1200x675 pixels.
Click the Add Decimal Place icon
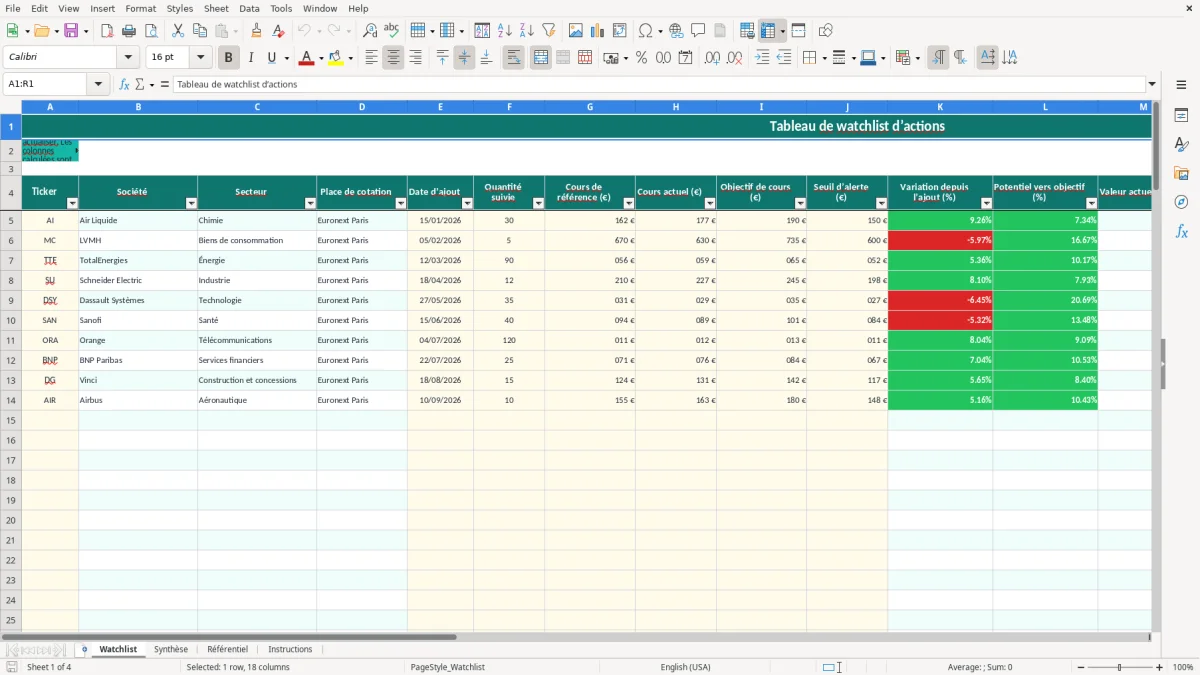pyautogui.click(x=713, y=58)
